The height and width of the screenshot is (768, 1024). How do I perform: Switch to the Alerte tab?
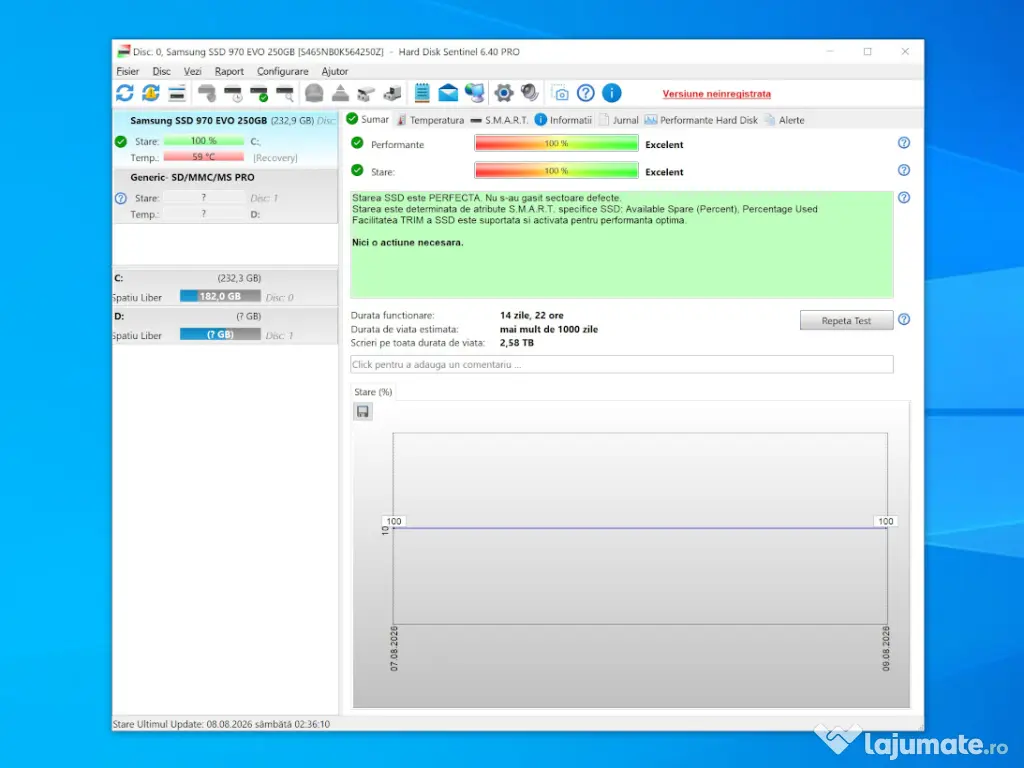pyautogui.click(x=784, y=120)
